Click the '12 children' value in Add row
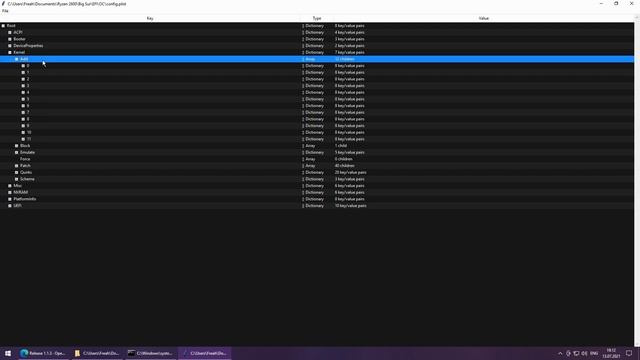The image size is (640, 360). [344, 59]
